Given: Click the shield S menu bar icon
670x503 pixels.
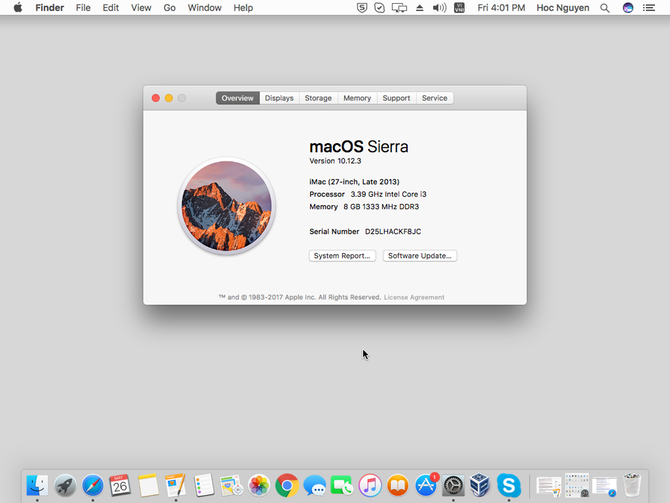Looking at the screenshot, I should [x=362, y=8].
